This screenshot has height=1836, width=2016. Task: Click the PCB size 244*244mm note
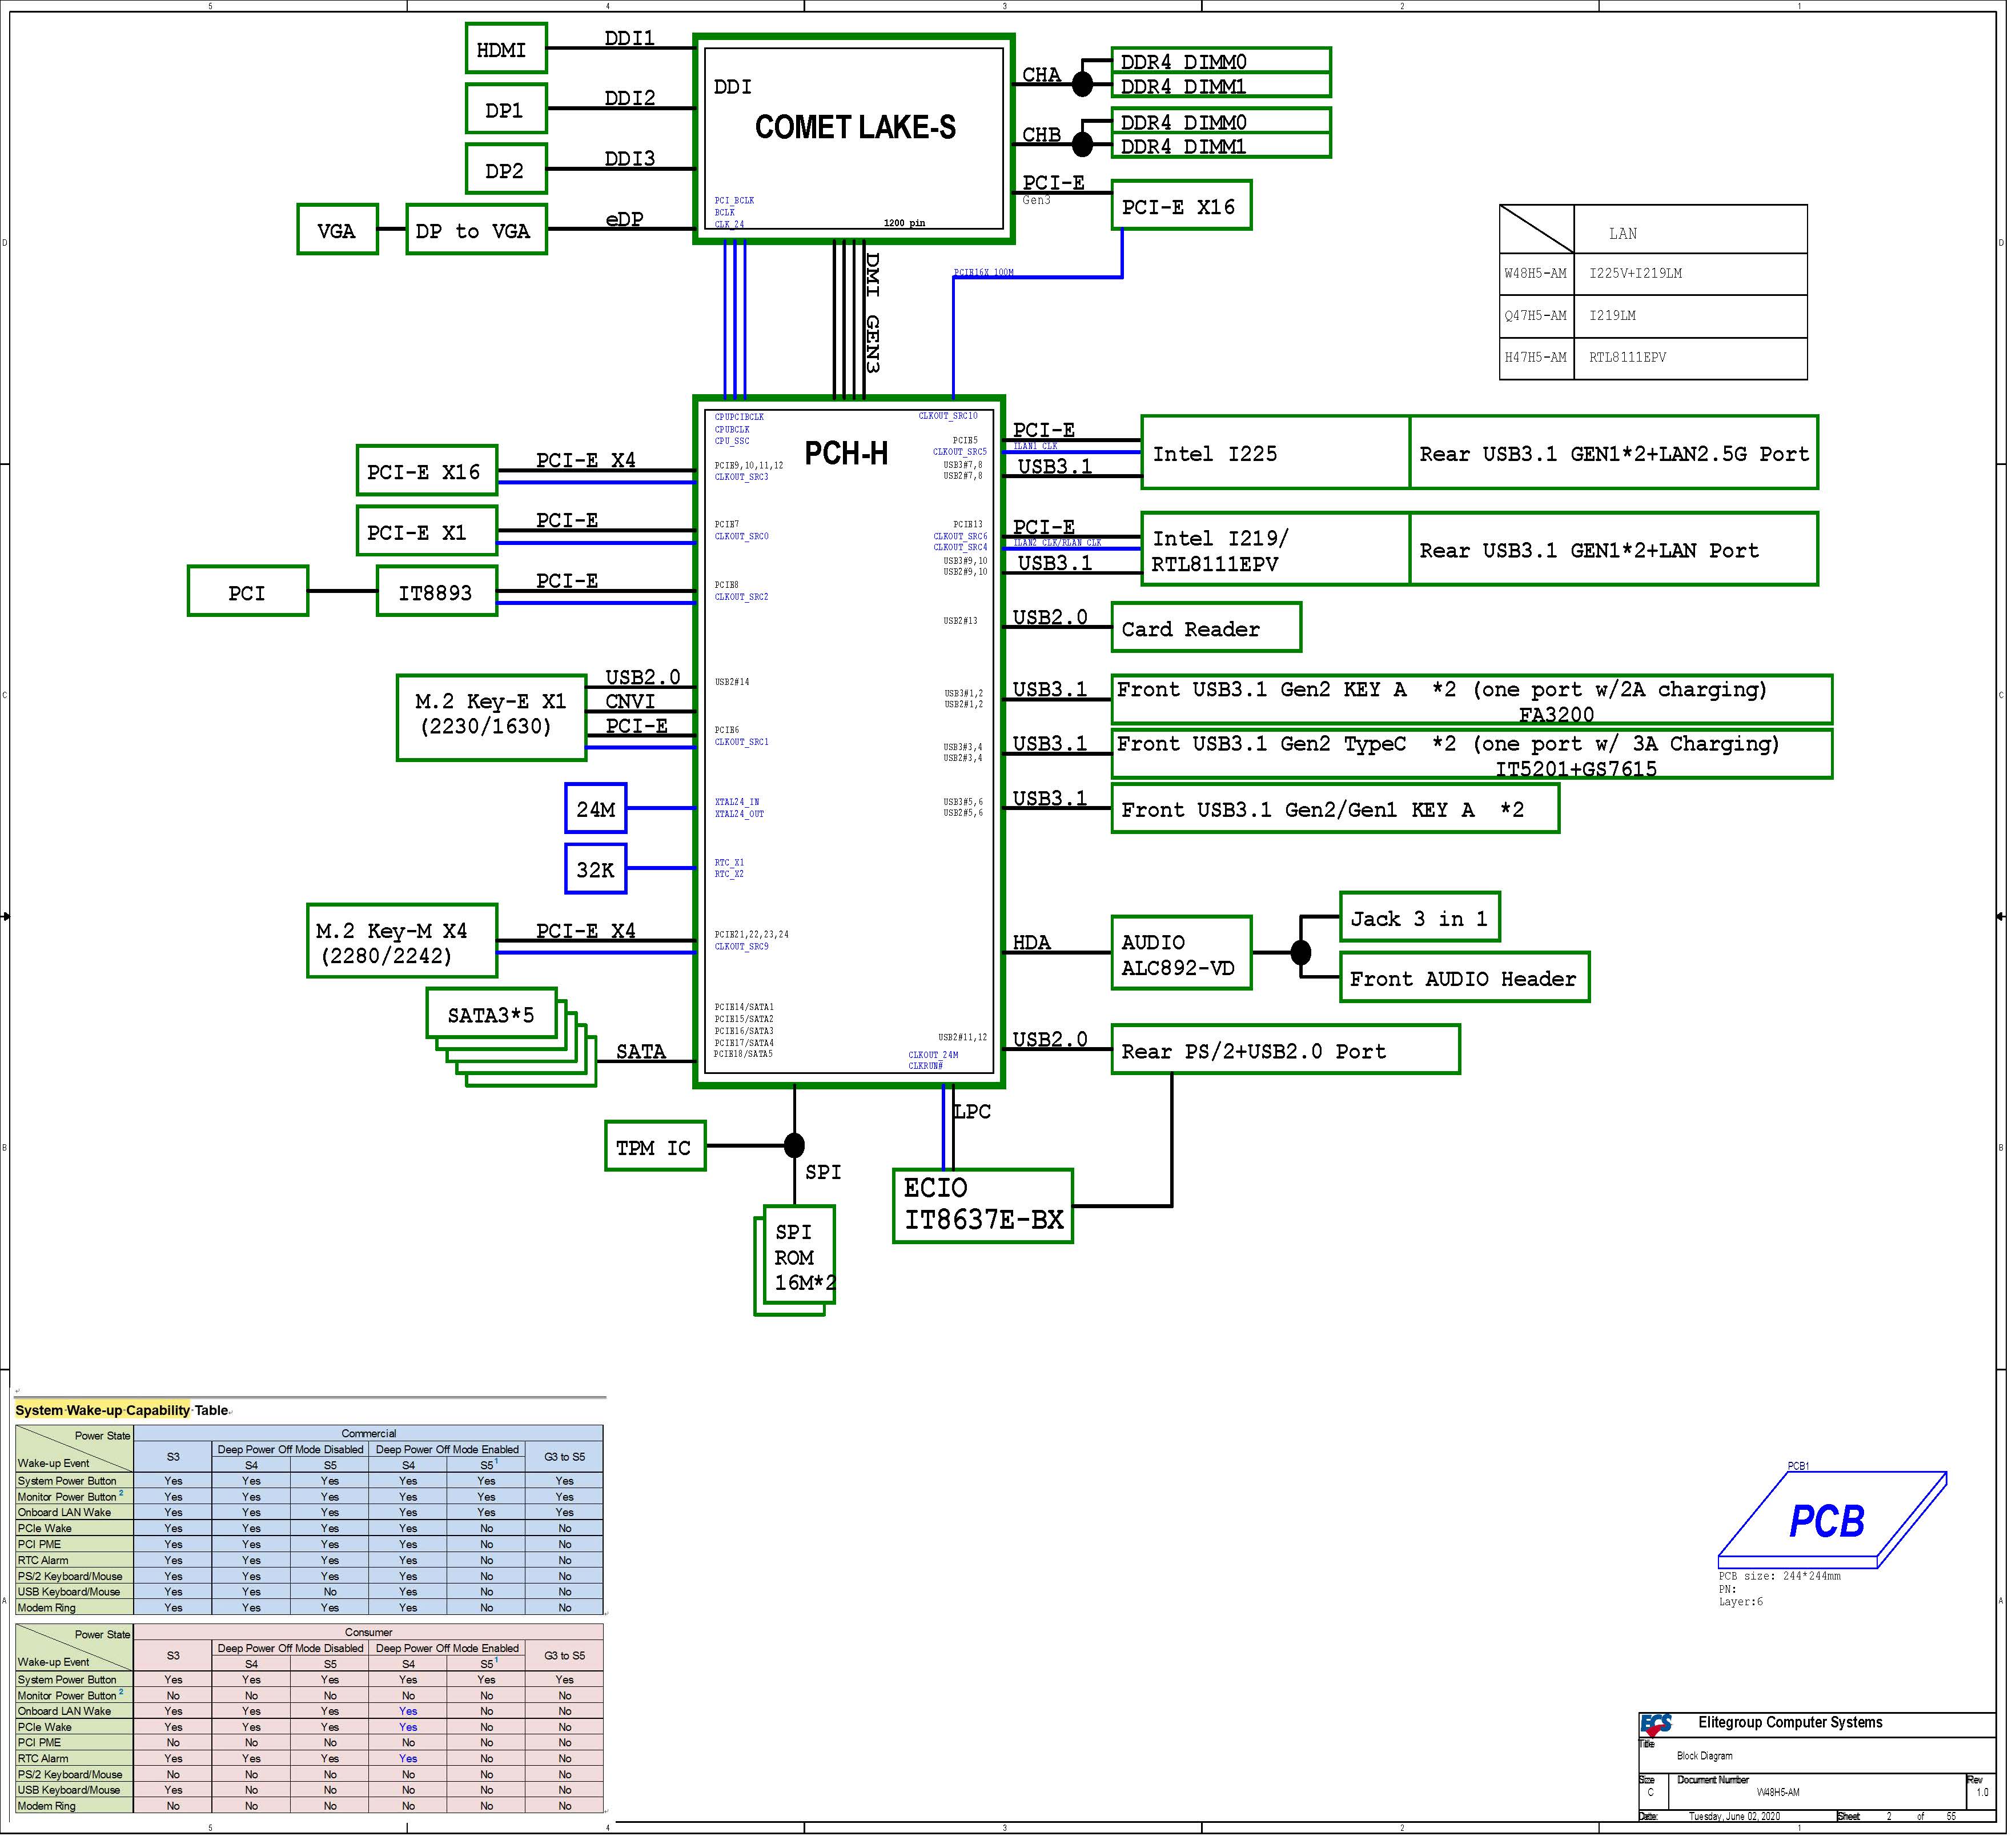tap(1780, 1576)
